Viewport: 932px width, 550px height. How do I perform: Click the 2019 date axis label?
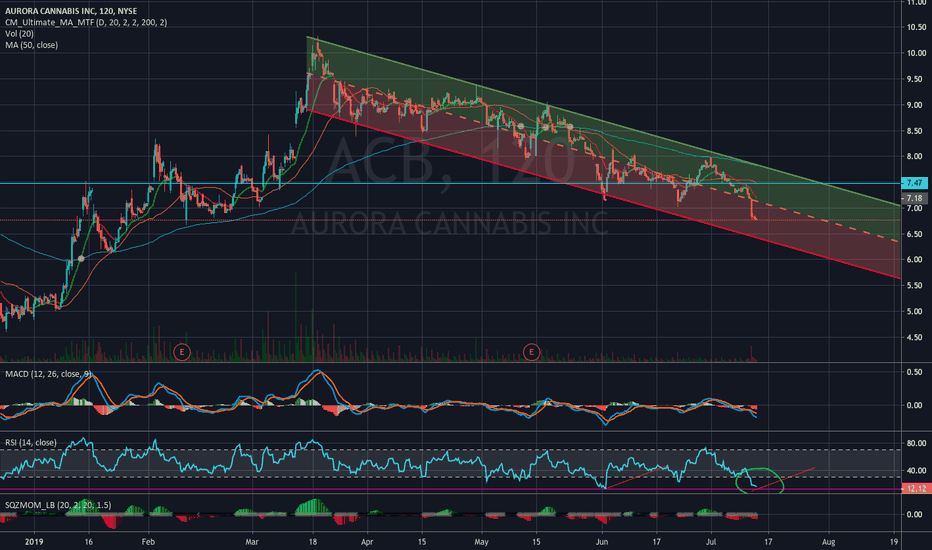coord(34,542)
